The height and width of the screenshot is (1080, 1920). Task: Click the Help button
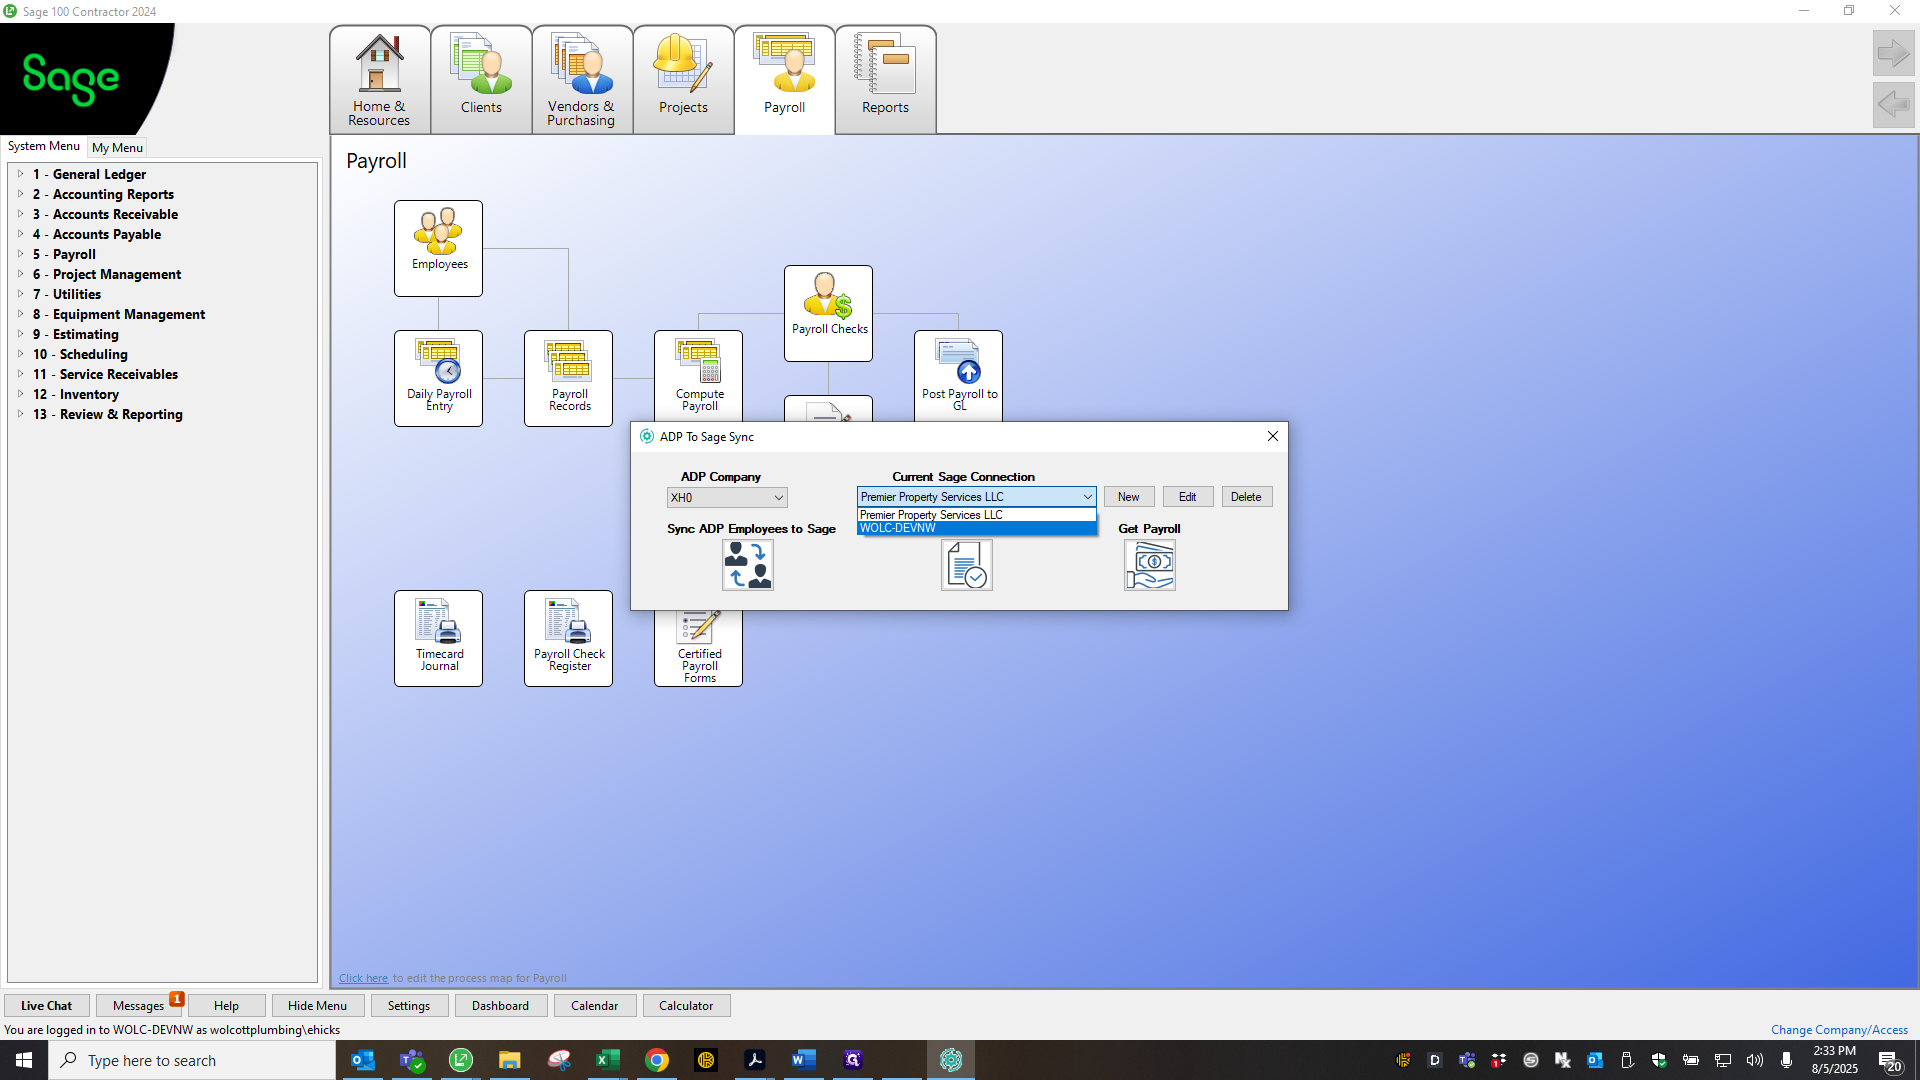[x=226, y=1006]
